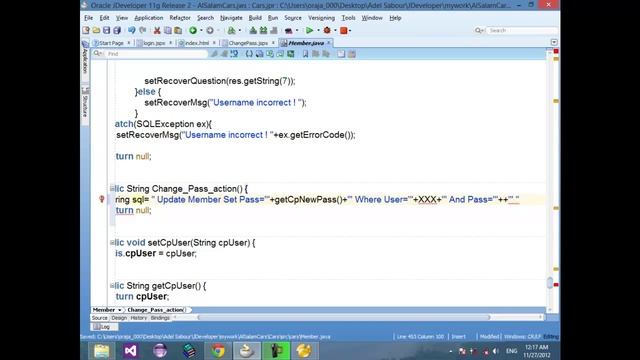
Task: Open the Find search options dropdown
Action: [x=98, y=54]
